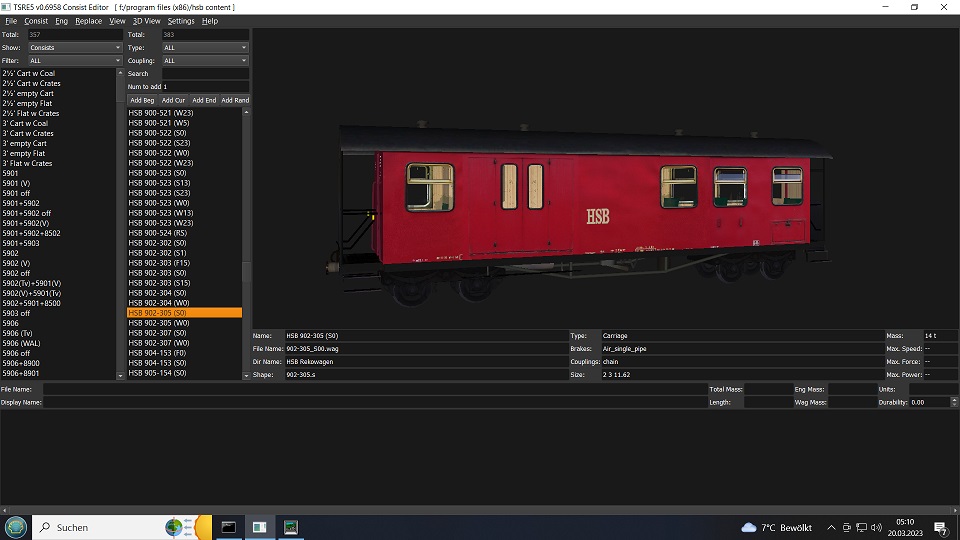Click the consist File Name field
Viewport: 960px width, 540px height.
coord(375,389)
